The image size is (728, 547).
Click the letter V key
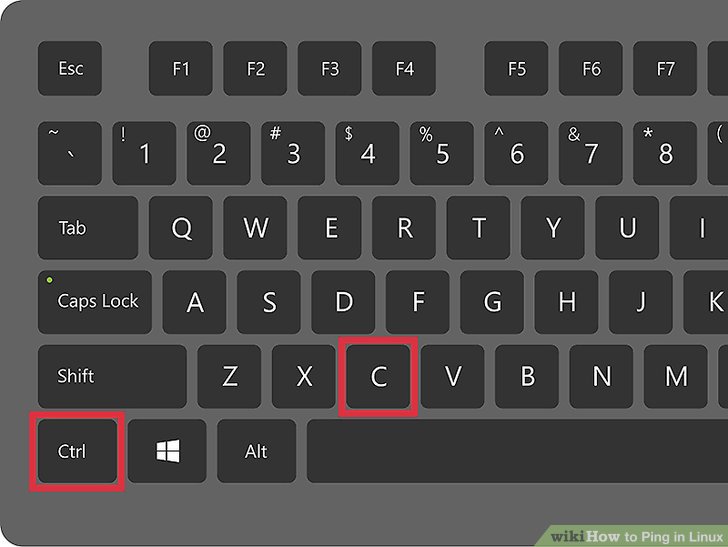coord(453,376)
